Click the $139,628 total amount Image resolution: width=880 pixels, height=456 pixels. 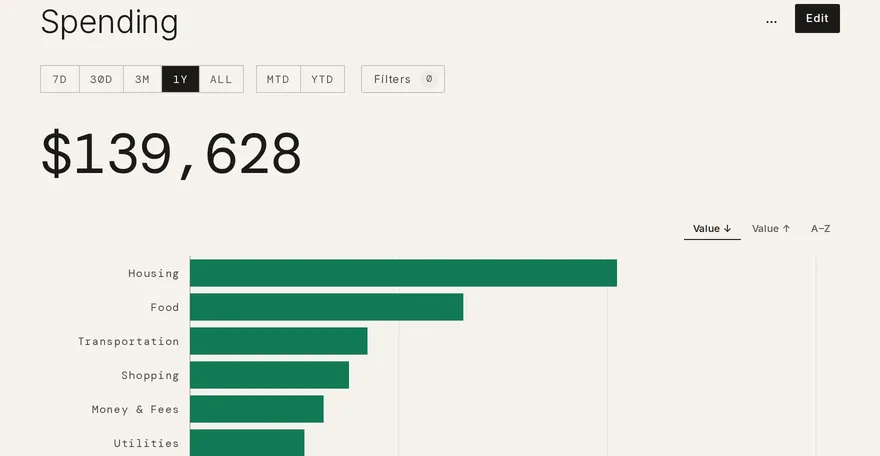[171, 154]
